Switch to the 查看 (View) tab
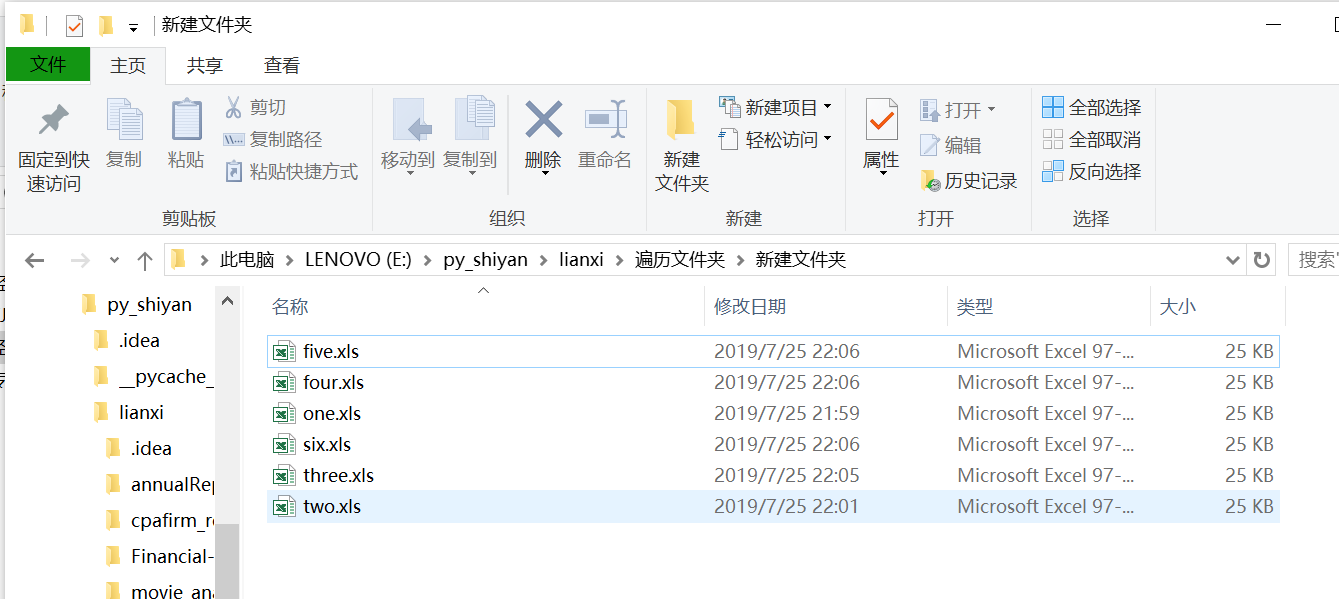Viewport: 1339px width, 599px height. click(280, 65)
